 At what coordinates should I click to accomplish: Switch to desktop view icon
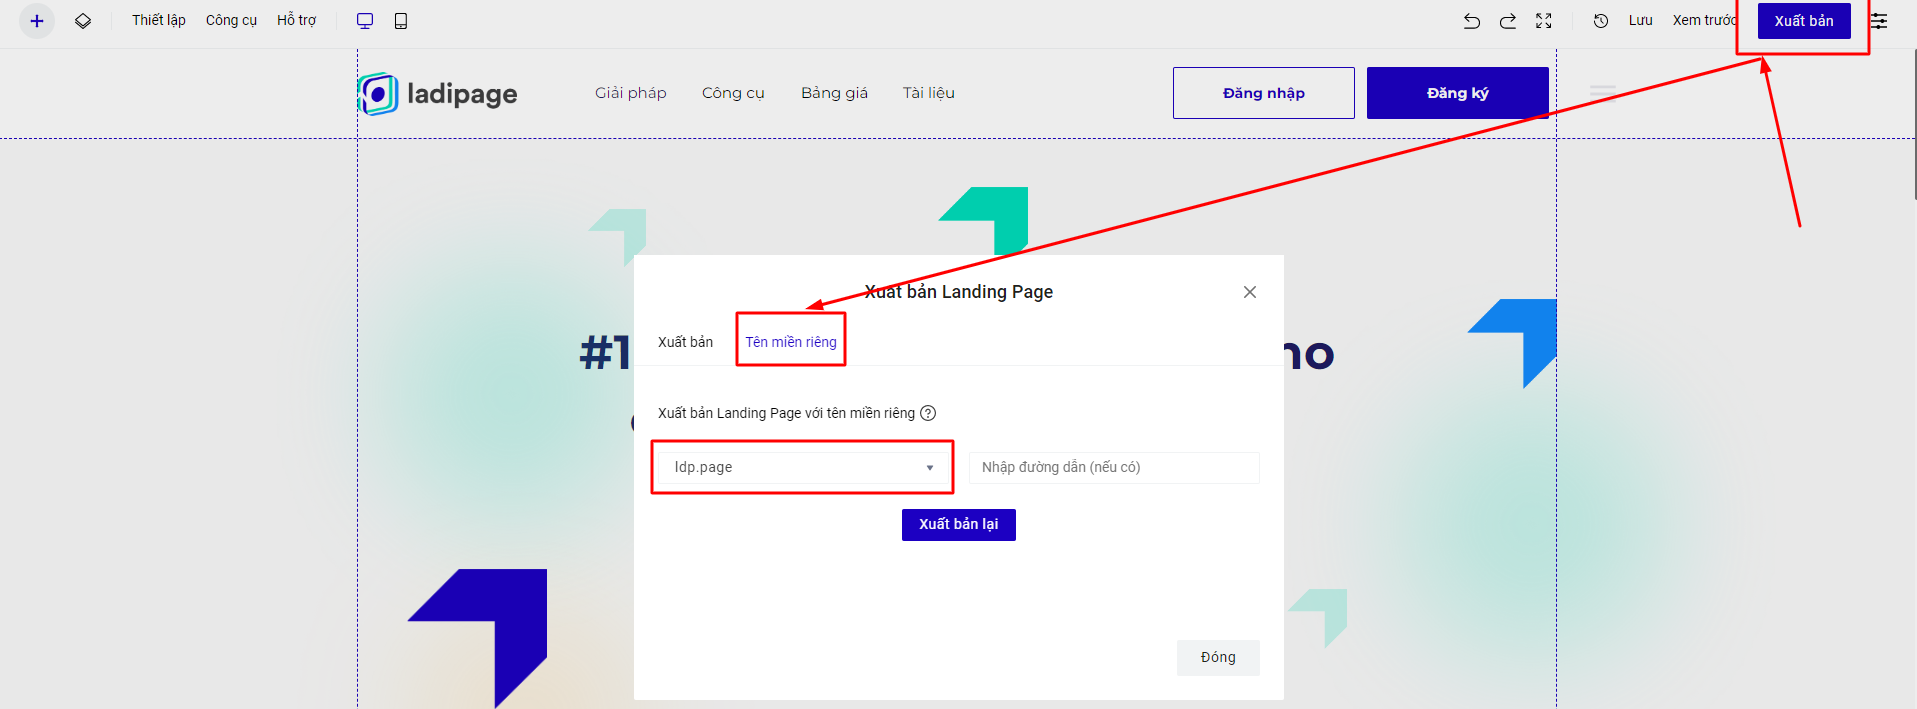(x=365, y=21)
